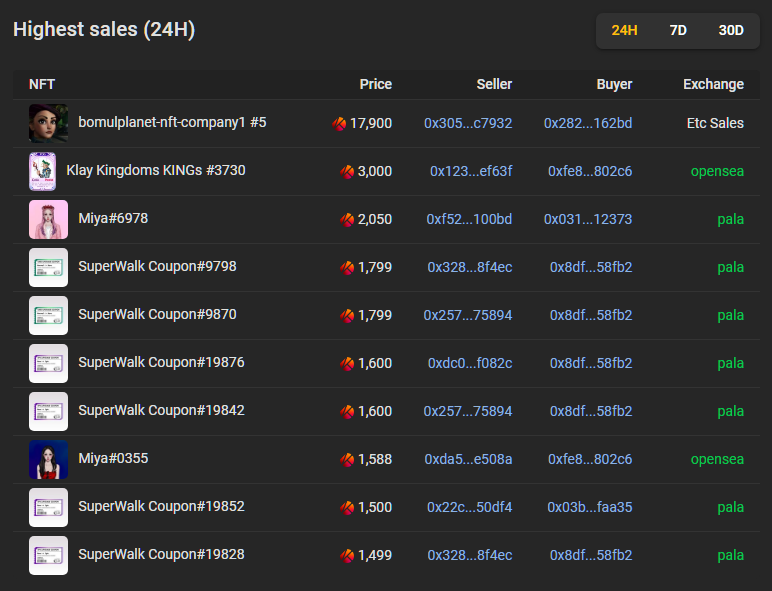Open the SuperWalk Coupon#19852 name
Image resolution: width=772 pixels, height=591 pixels.
(x=161, y=506)
